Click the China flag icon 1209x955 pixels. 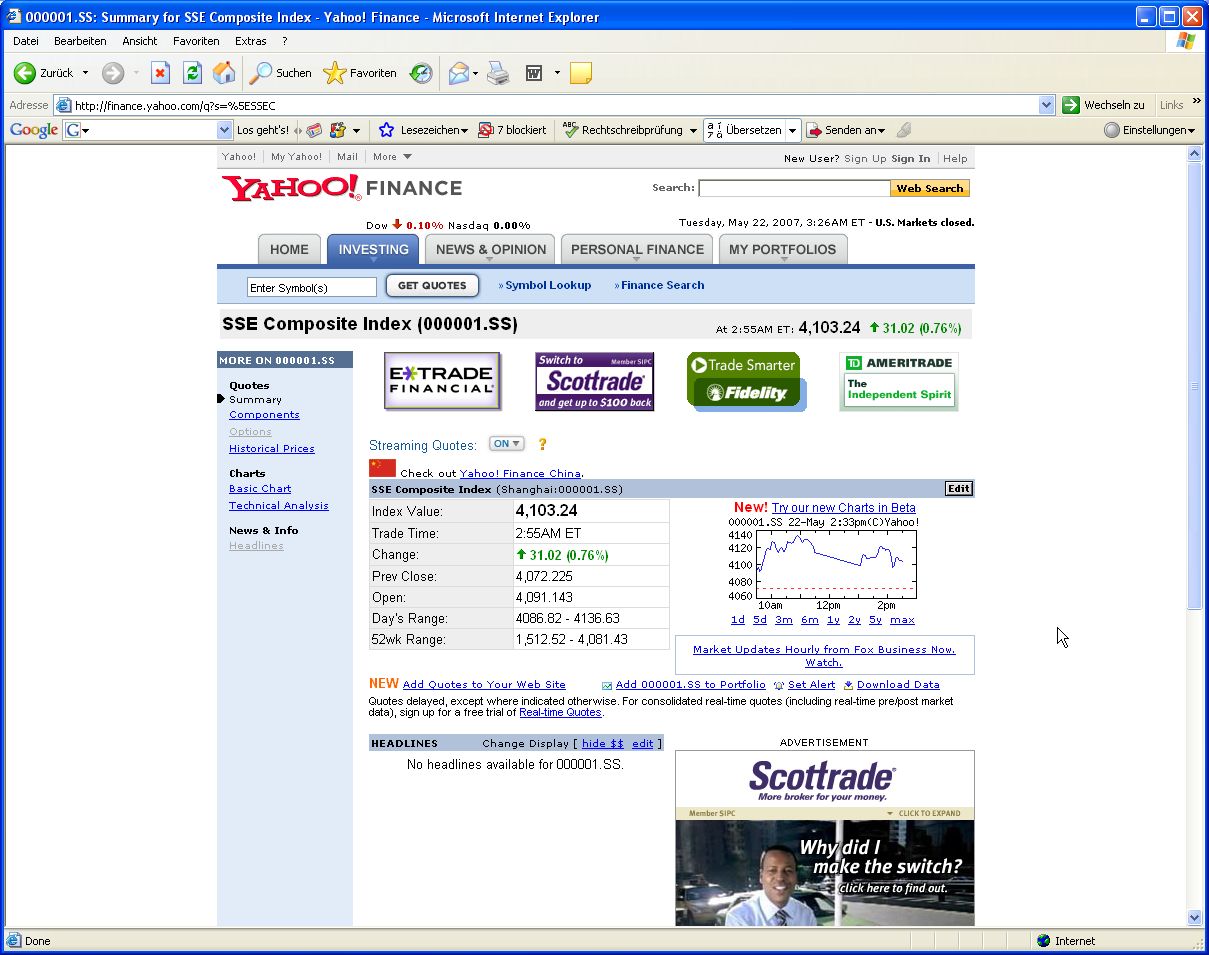pyautogui.click(x=382, y=468)
